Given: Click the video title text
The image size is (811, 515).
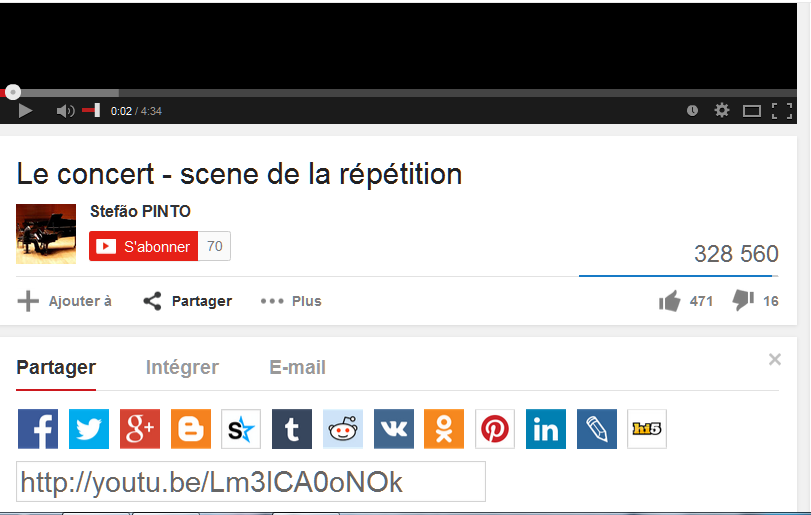Looking at the screenshot, I should tap(239, 174).
